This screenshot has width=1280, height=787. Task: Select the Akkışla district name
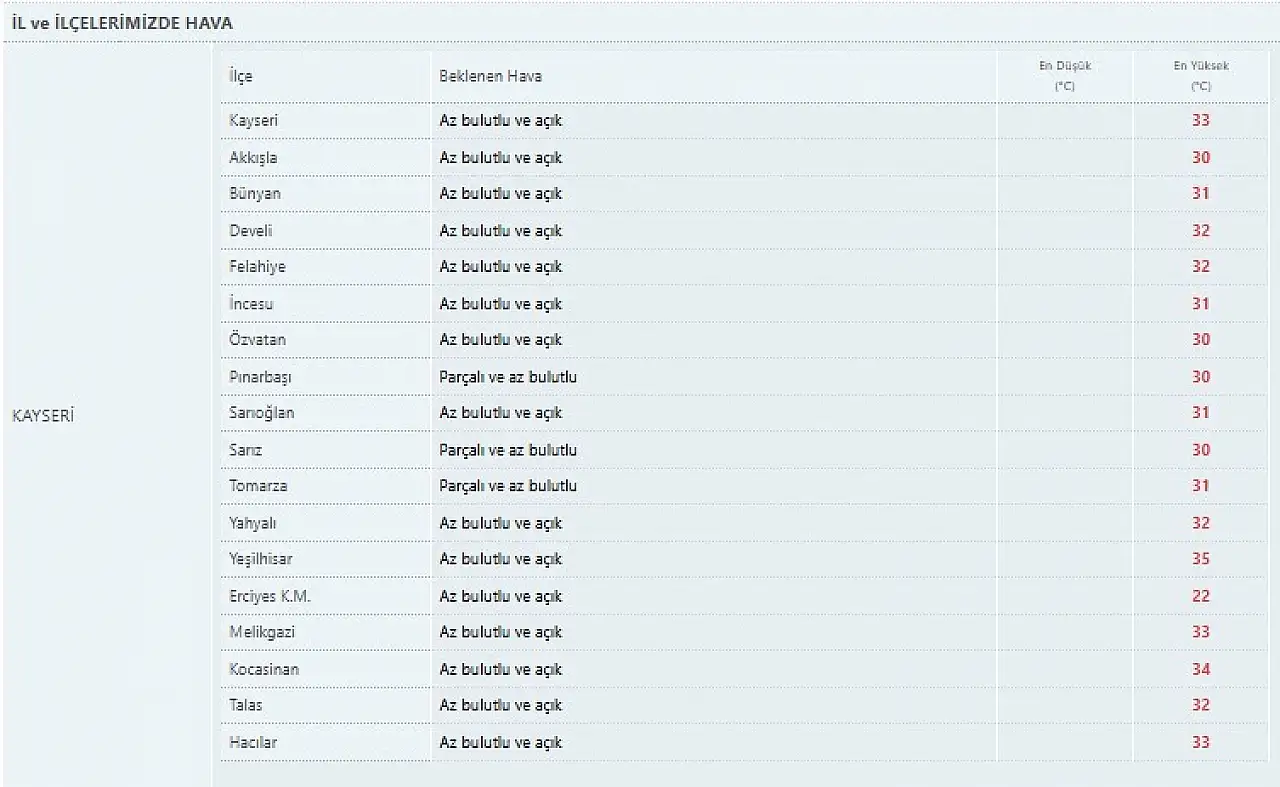click(253, 158)
